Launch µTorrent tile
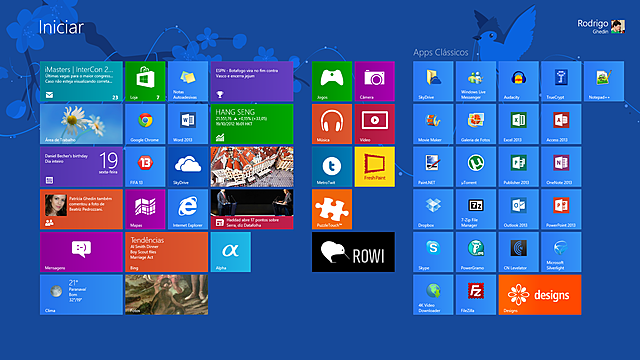The height and width of the screenshot is (360, 640). 476,167
